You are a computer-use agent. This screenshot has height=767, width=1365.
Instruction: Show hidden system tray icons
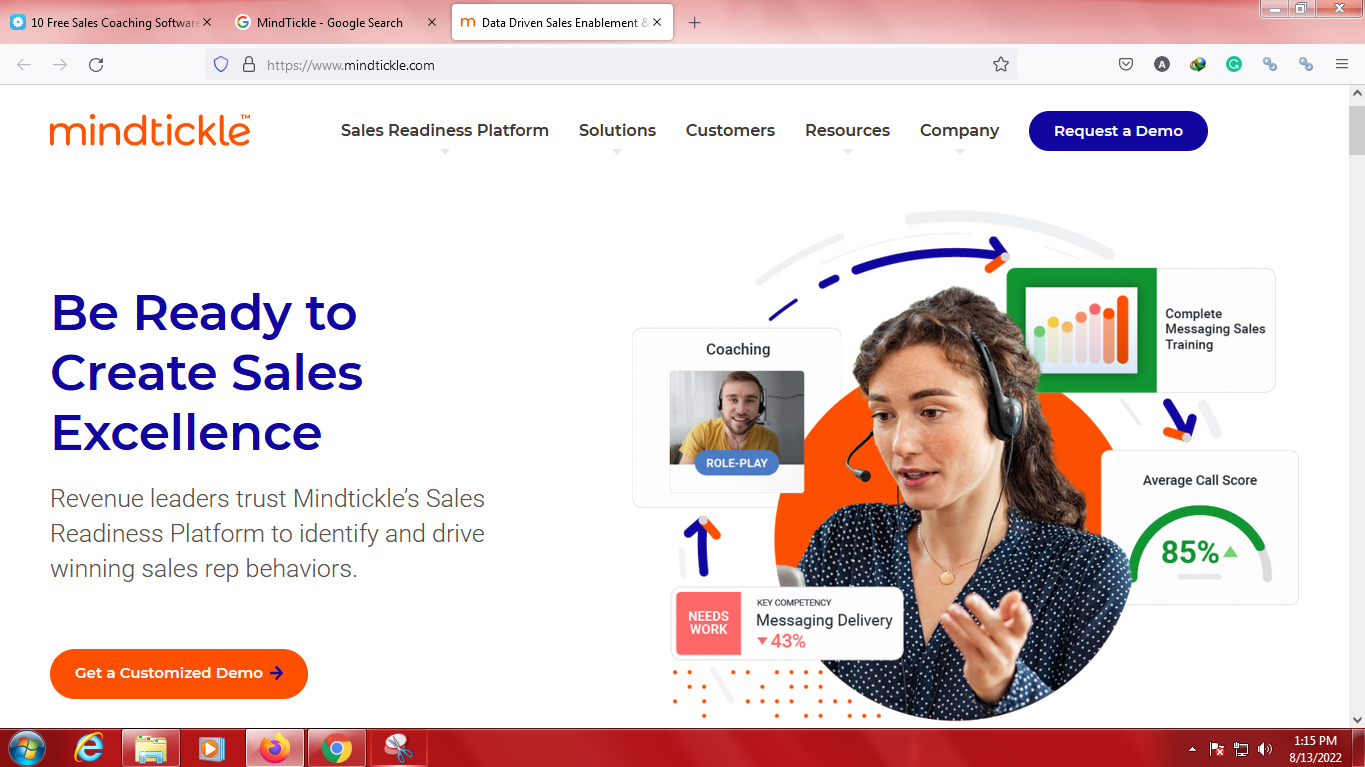[x=1192, y=749]
